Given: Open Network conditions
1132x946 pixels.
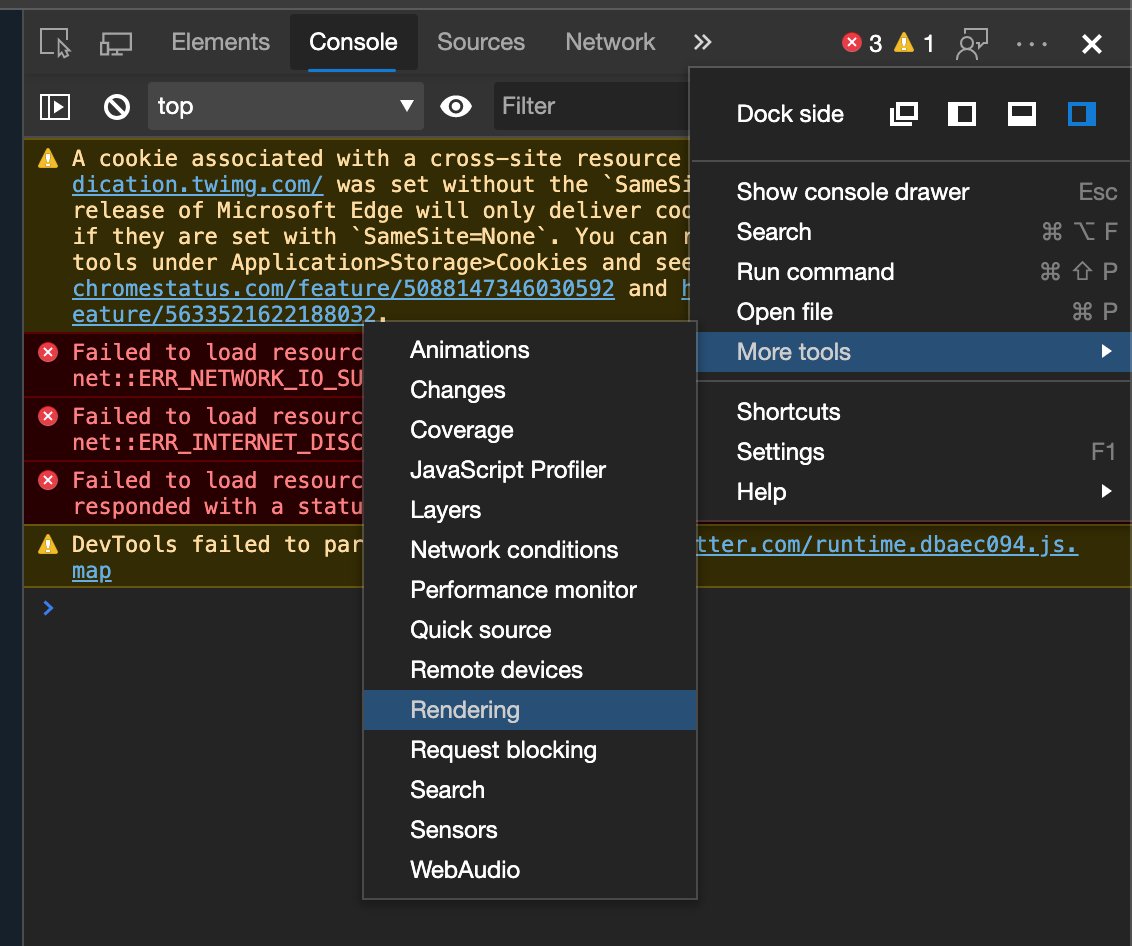Looking at the screenshot, I should coord(530,550).
